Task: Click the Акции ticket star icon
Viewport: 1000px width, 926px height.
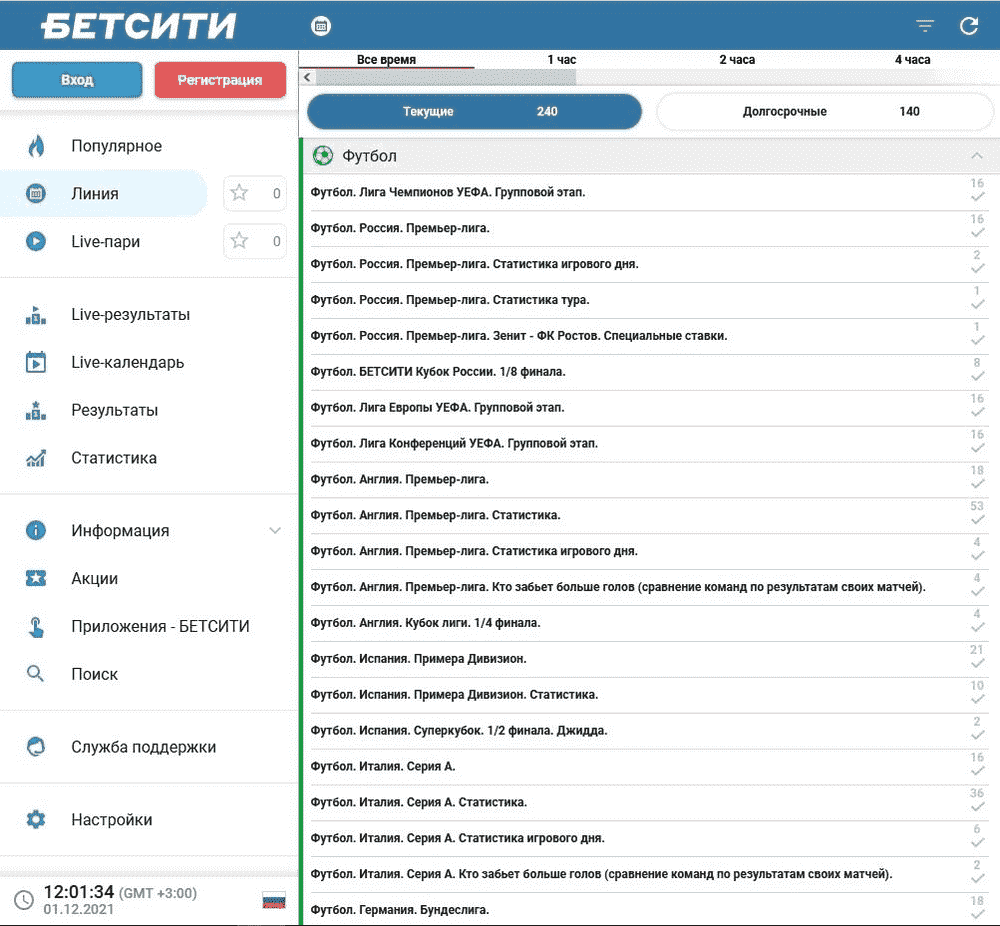Action: pos(36,578)
